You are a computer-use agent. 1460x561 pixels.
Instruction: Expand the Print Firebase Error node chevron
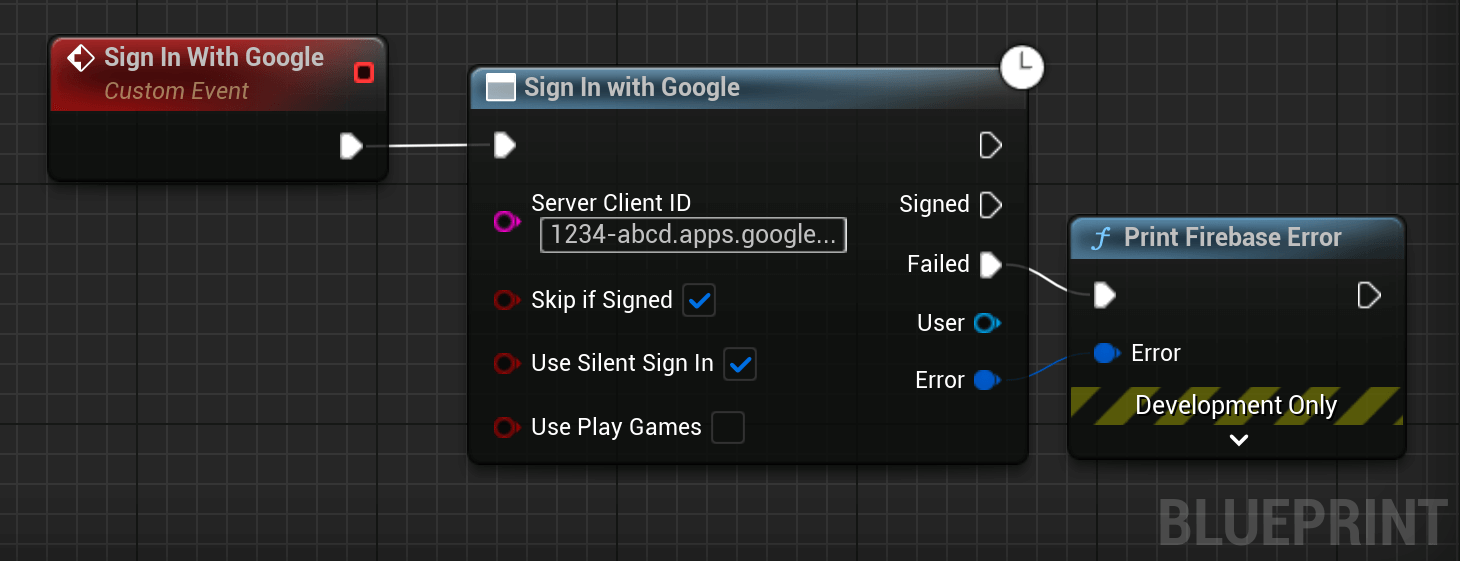(1238, 440)
